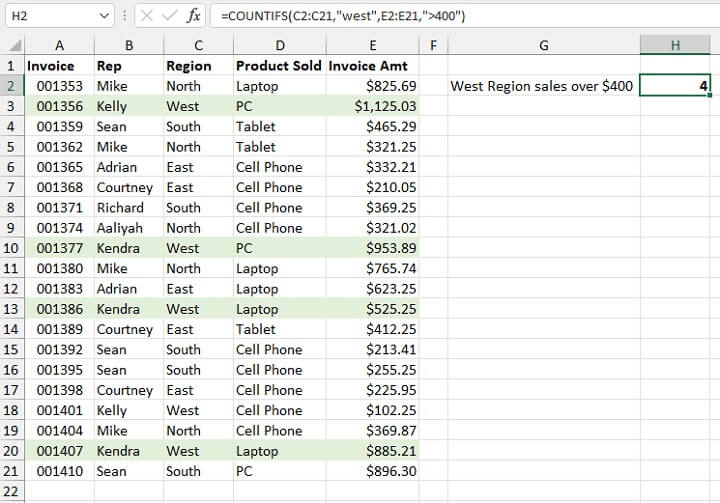Image resolution: width=720 pixels, height=503 pixels.
Task: Select cell H2 showing result 4
Action: [x=675, y=86]
